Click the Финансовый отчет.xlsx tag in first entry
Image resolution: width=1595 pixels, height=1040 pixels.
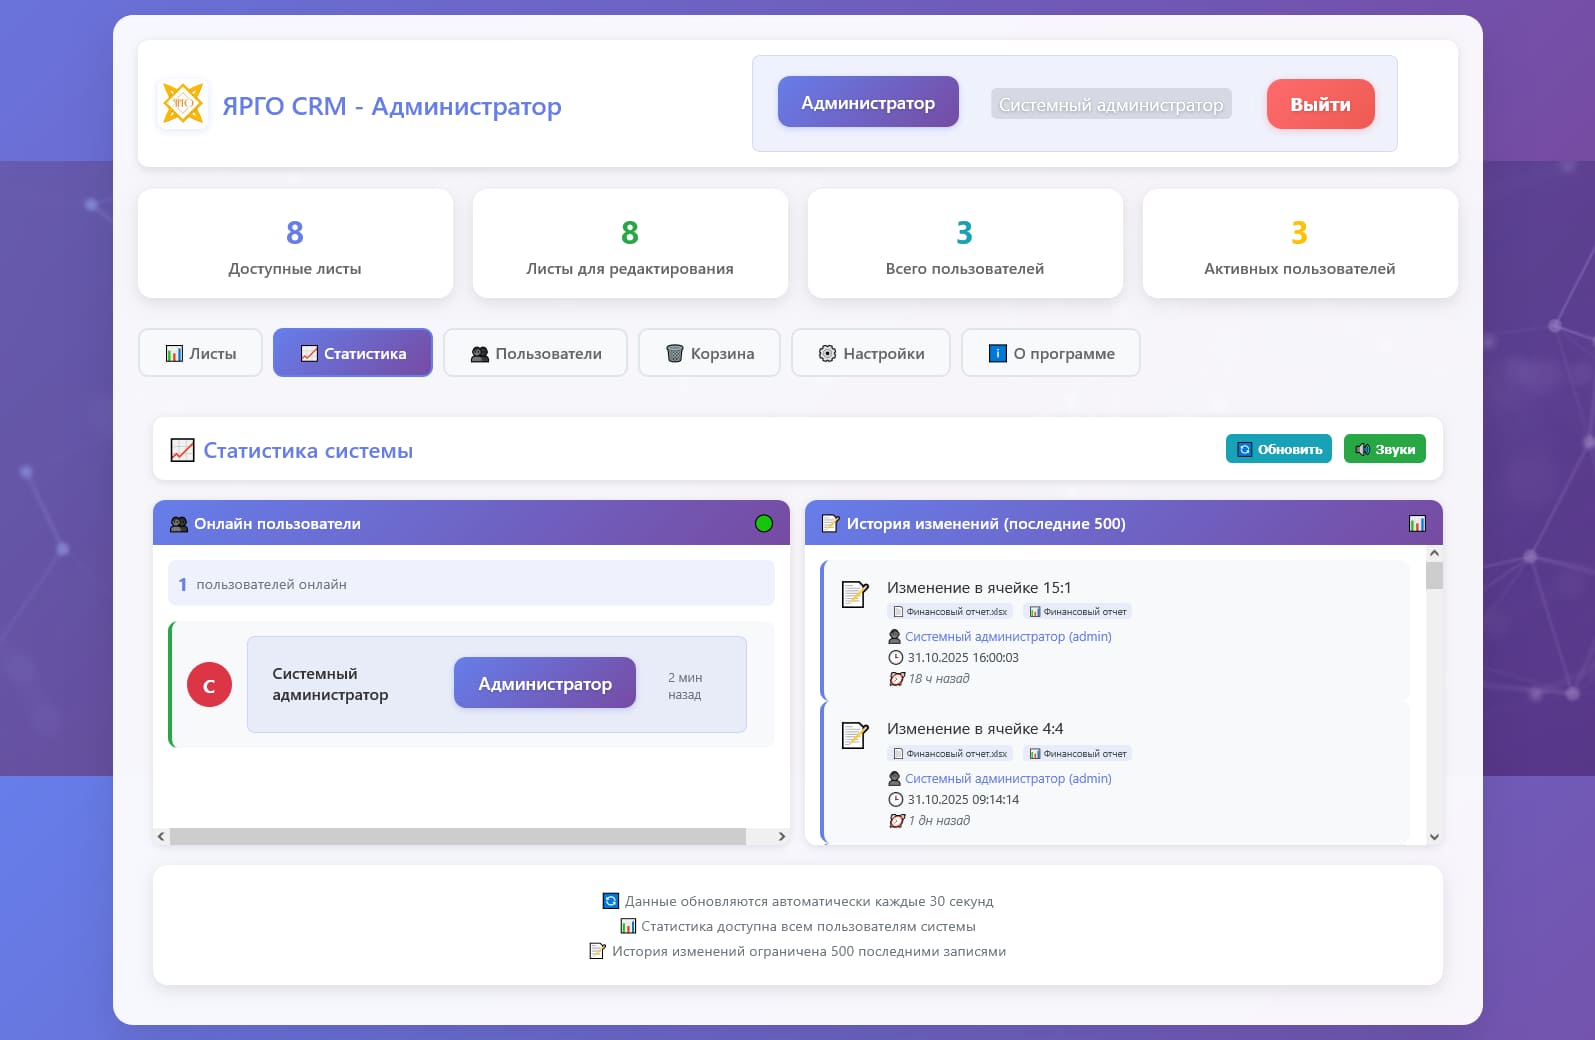[950, 611]
